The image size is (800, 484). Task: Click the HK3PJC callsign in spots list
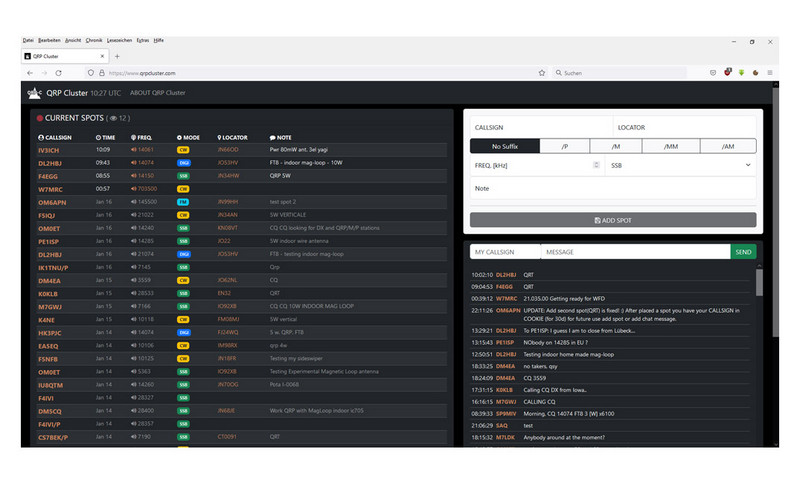click(x=49, y=333)
